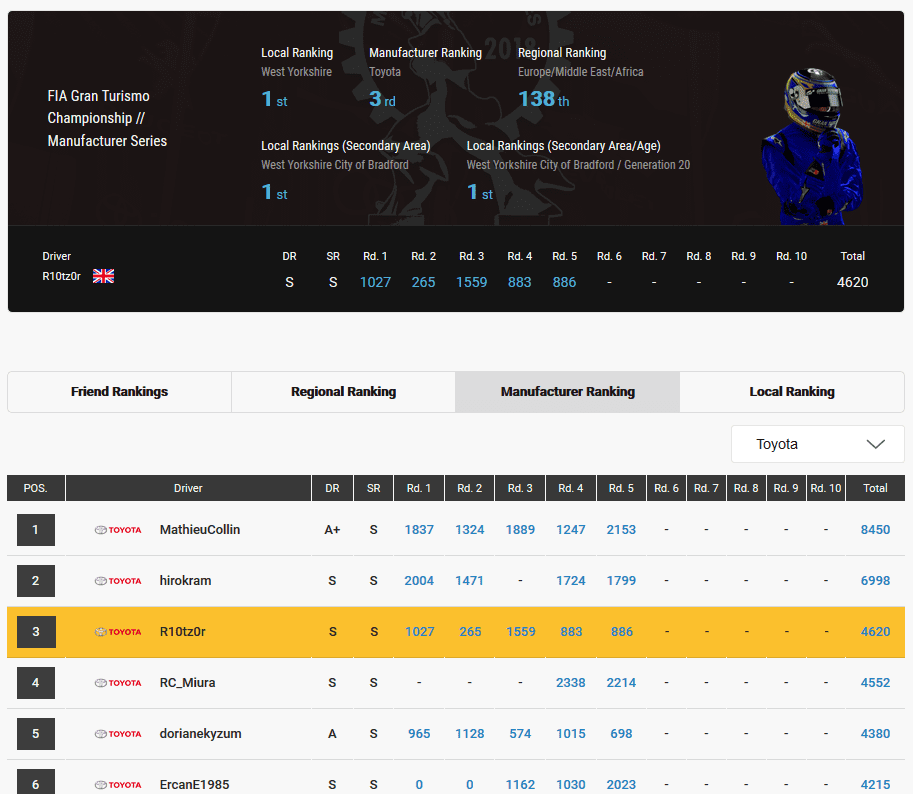
Task: Click the Rd. 3 score 1559 in the driver summary
Action: pos(471,282)
